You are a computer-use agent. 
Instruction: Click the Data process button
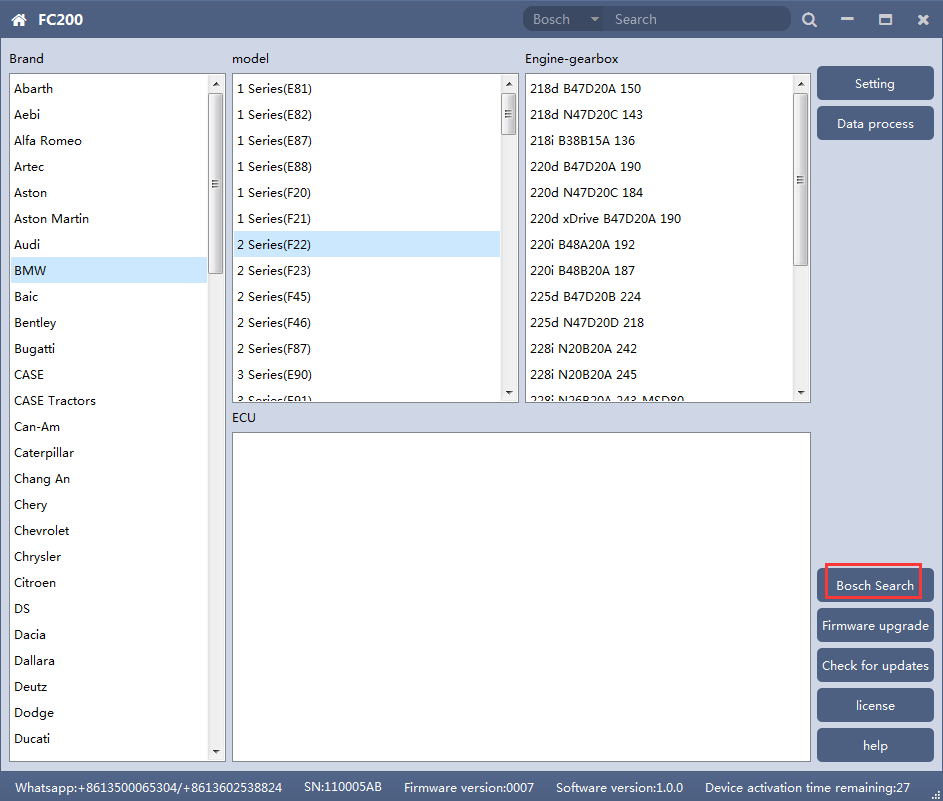(x=875, y=123)
